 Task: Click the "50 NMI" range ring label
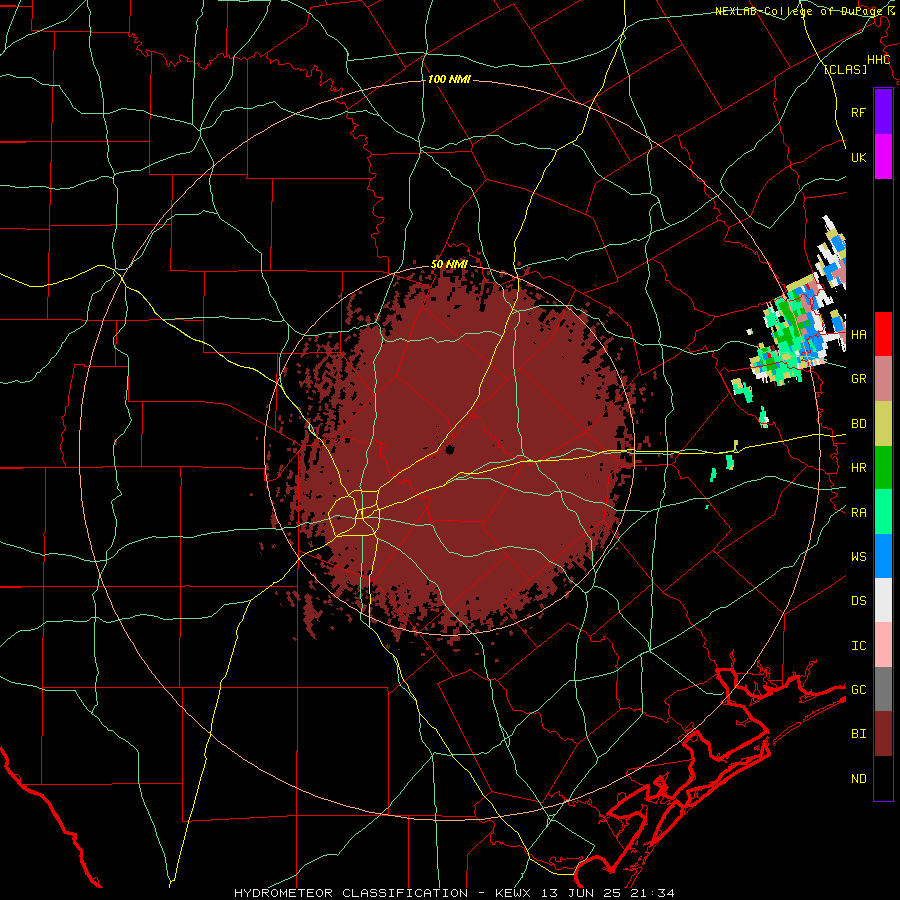point(449,265)
